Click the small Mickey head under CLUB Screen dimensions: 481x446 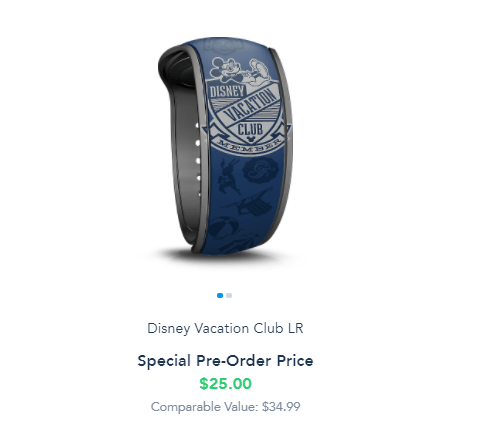(250, 138)
